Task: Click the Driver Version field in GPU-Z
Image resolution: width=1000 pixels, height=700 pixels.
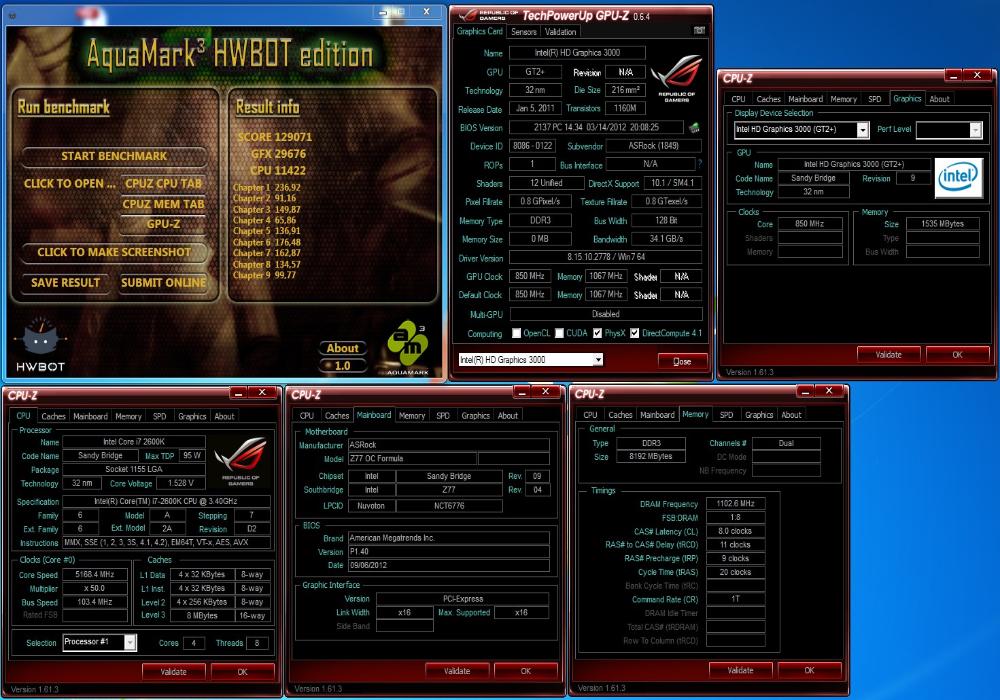Action: click(x=606, y=258)
